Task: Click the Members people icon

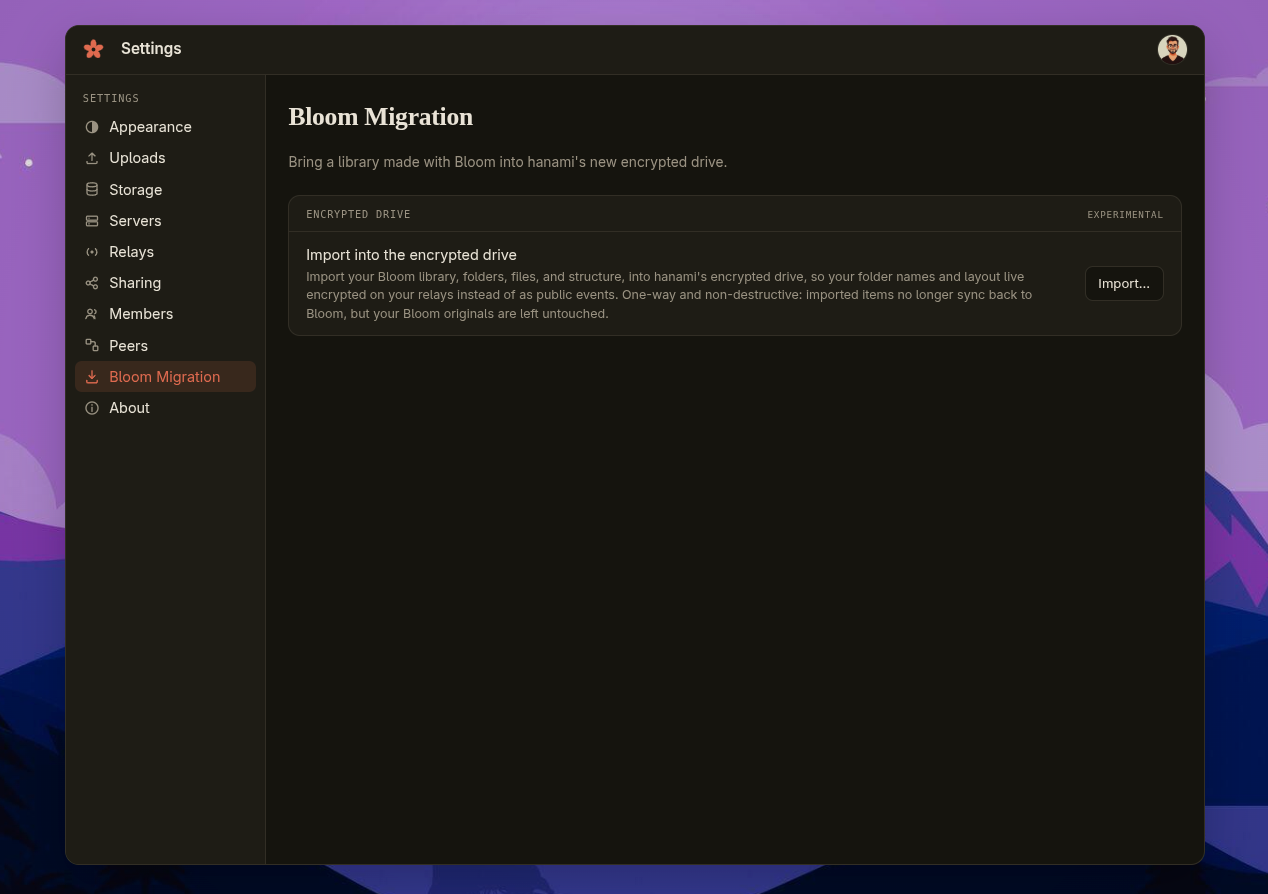Action: tap(92, 314)
